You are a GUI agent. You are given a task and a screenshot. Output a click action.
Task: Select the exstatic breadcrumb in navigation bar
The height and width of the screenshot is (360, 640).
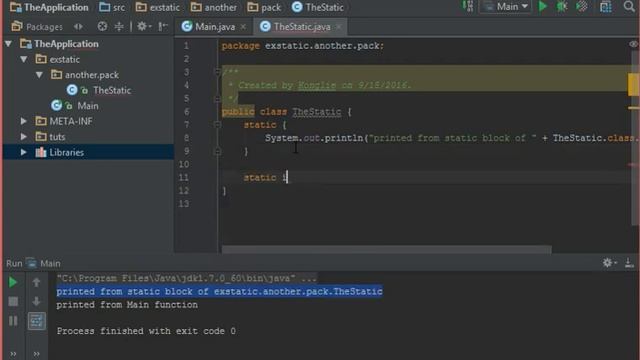pyautogui.click(x=158, y=7)
